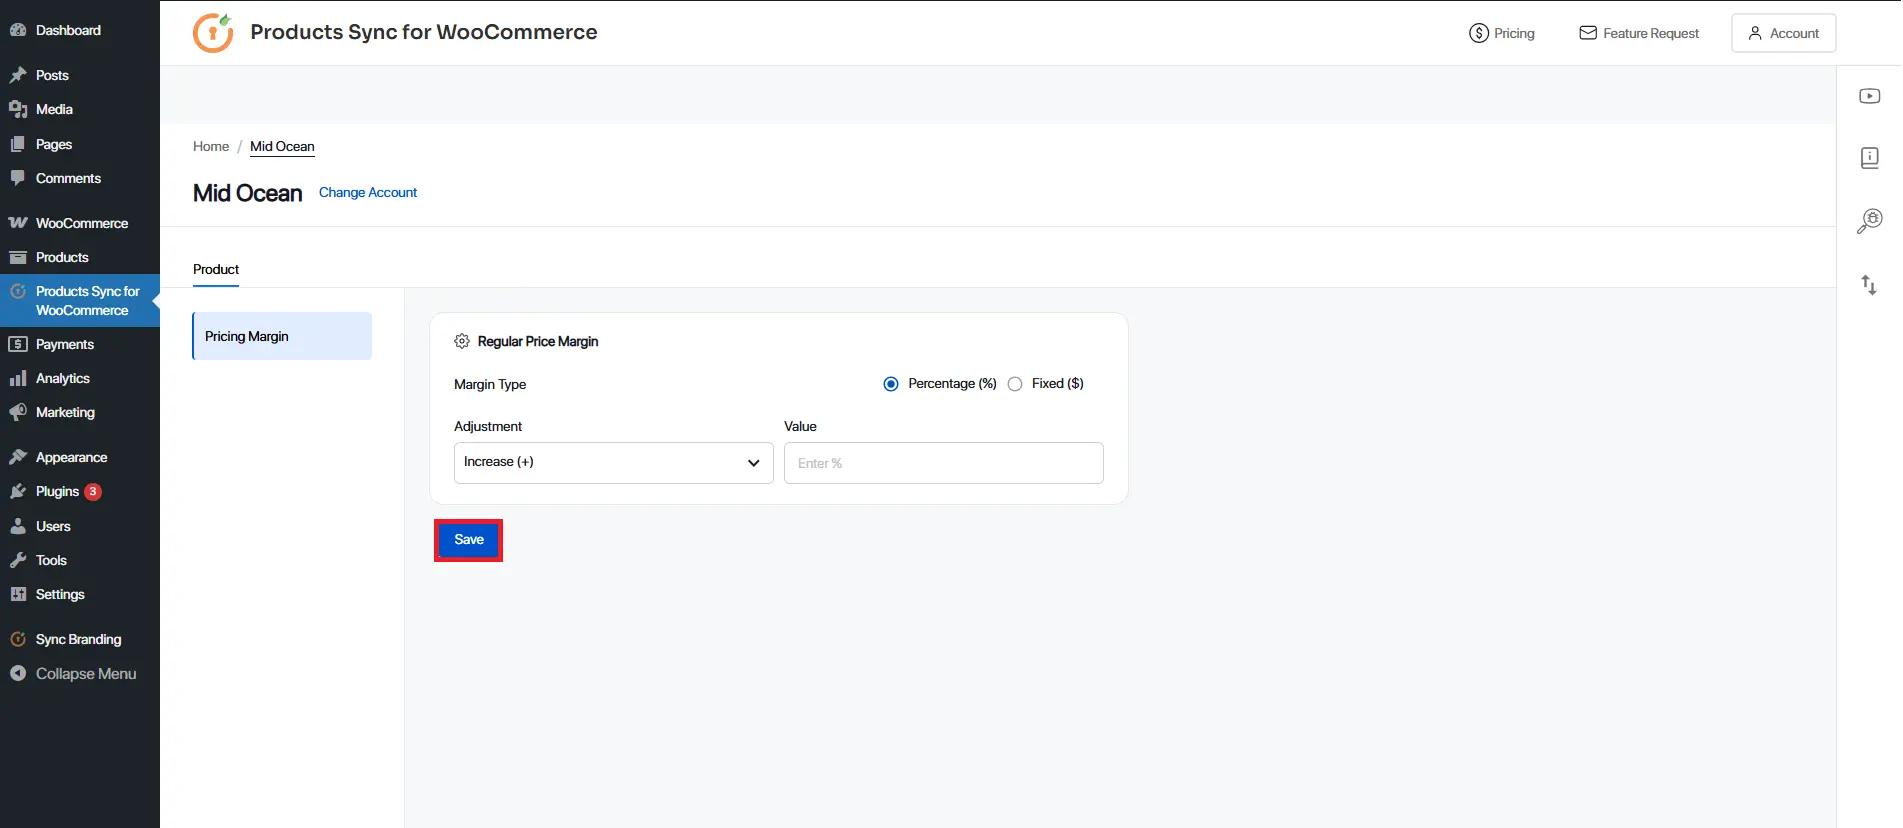The image size is (1903, 828).
Task: Click the Media icon in sidebar
Action: coord(18,109)
